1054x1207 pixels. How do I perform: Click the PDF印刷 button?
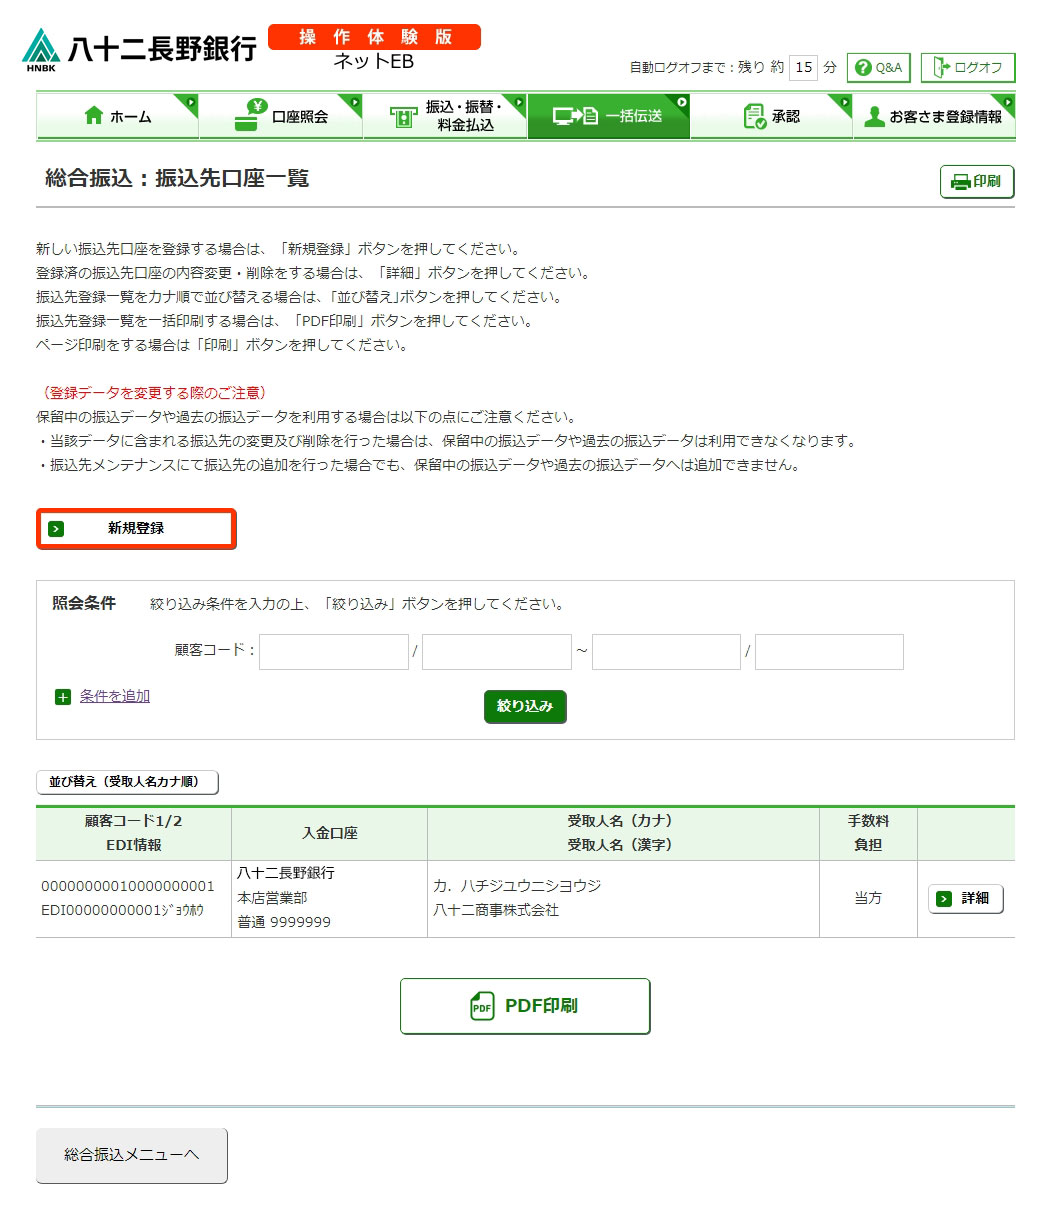tap(525, 1006)
